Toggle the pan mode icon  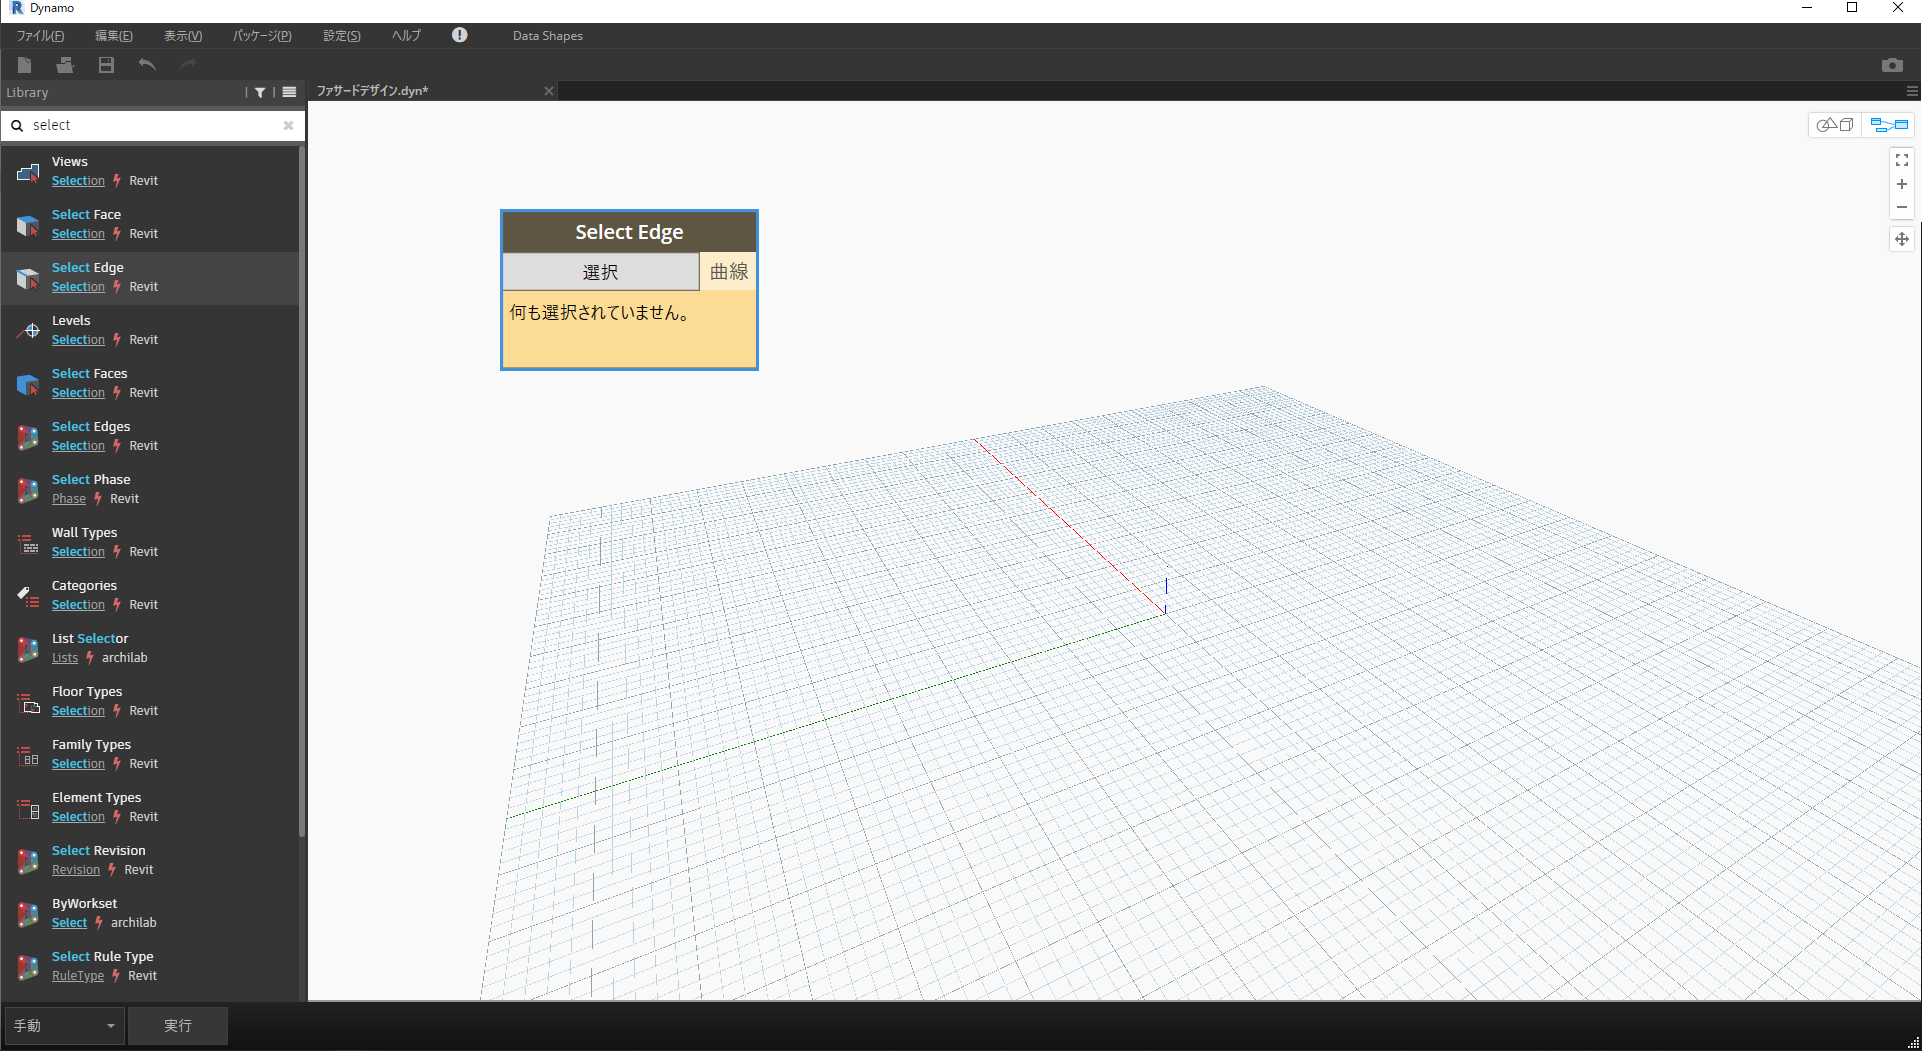pos(1902,239)
